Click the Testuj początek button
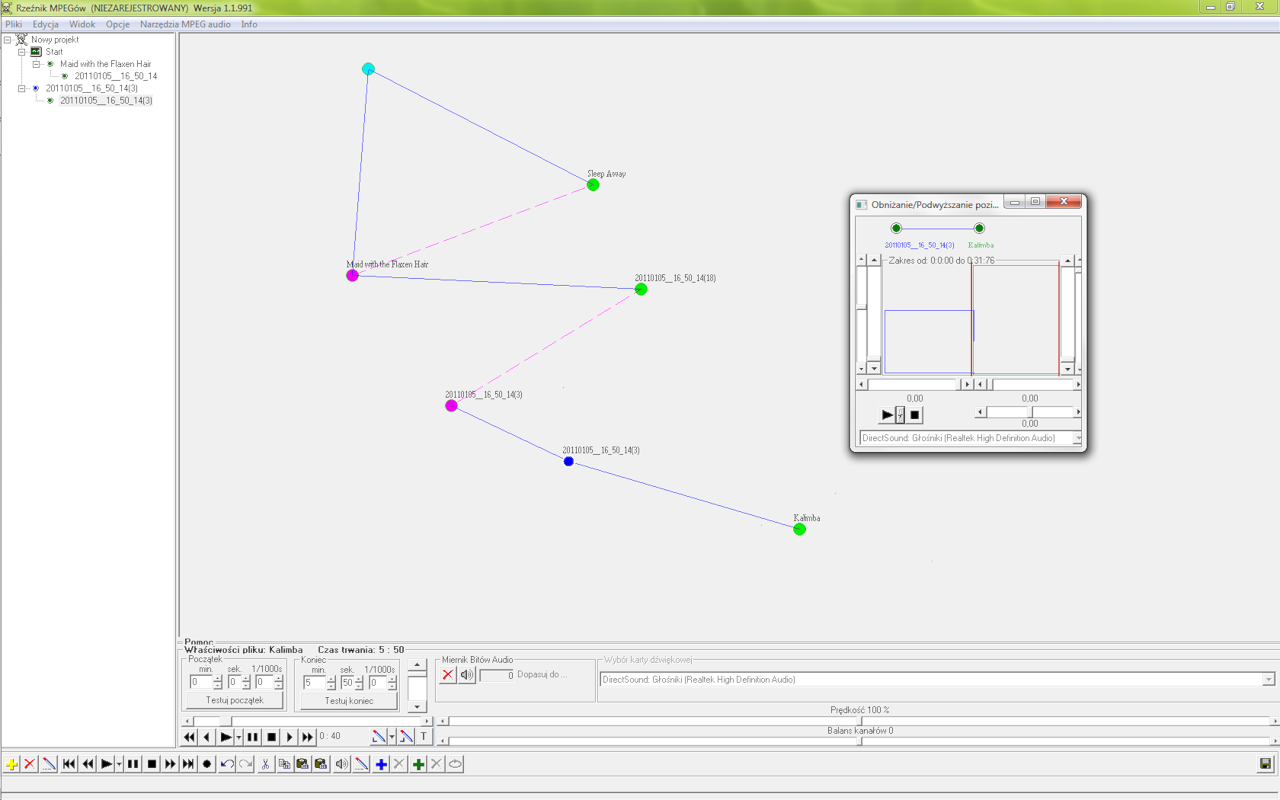1280x800 pixels. pyautogui.click(x=234, y=701)
